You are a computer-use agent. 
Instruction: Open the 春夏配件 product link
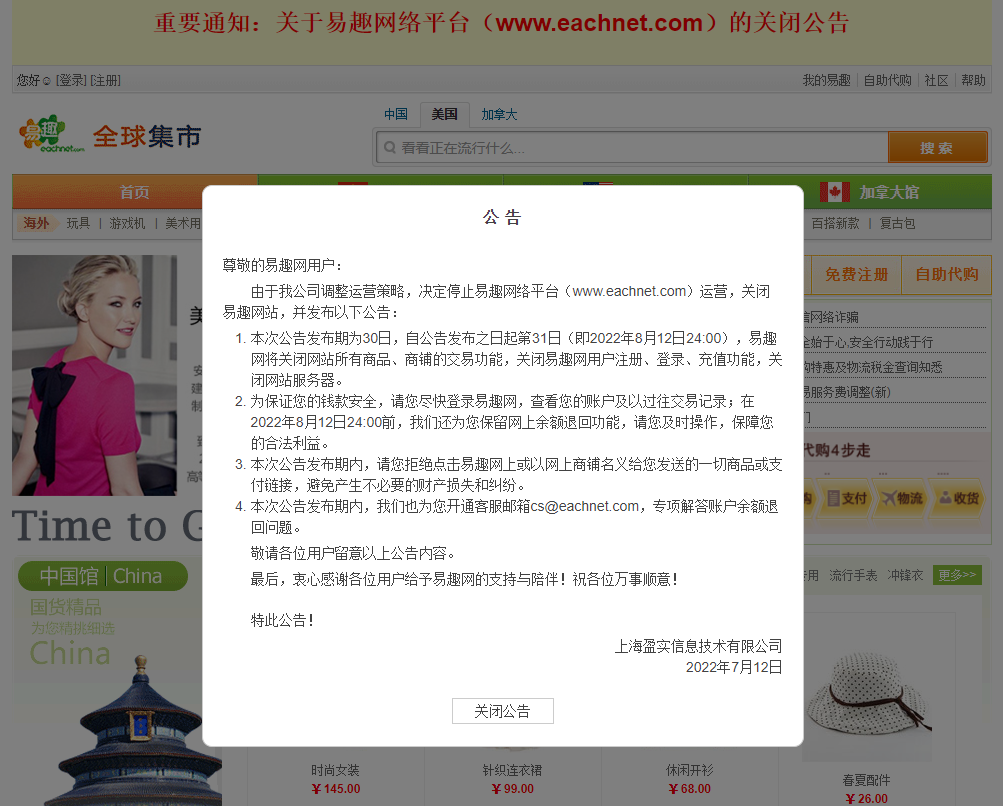[866, 780]
